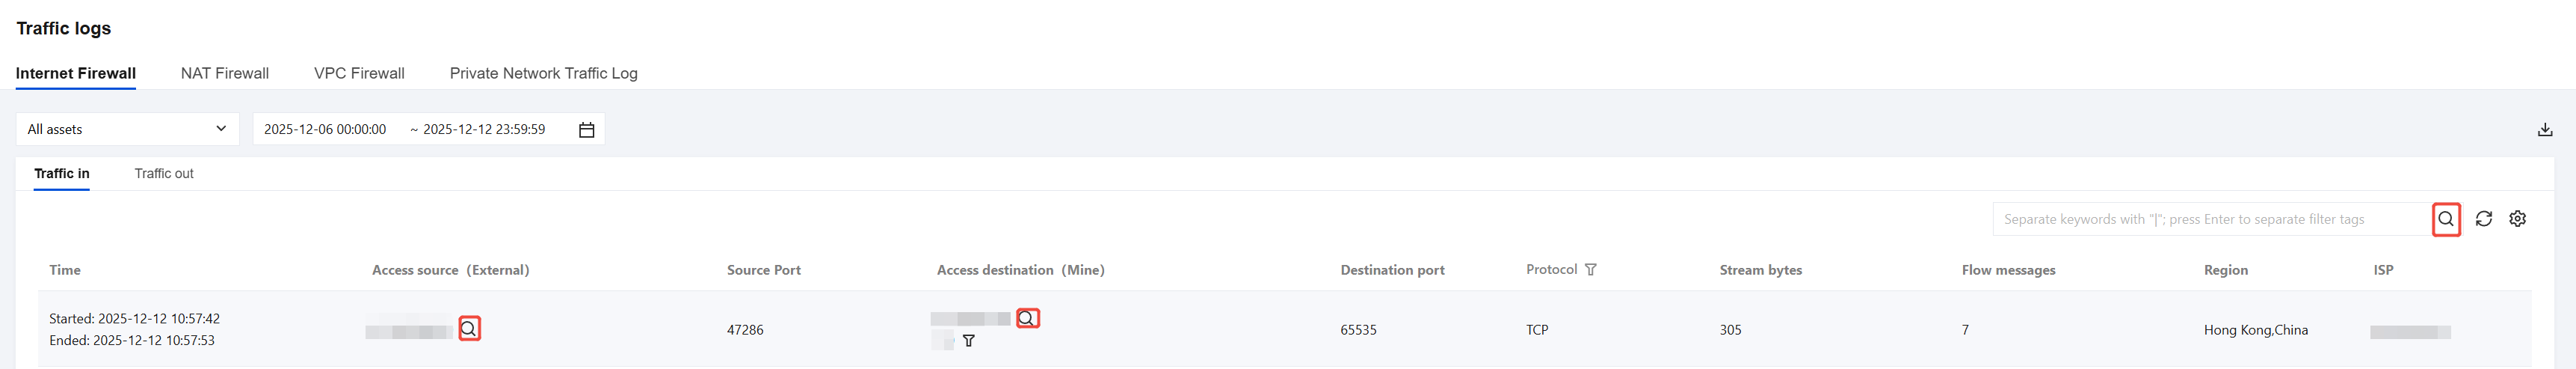Viewport: 2576px width, 369px height.
Task: Refresh the traffic logs table
Action: [x=2483, y=219]
